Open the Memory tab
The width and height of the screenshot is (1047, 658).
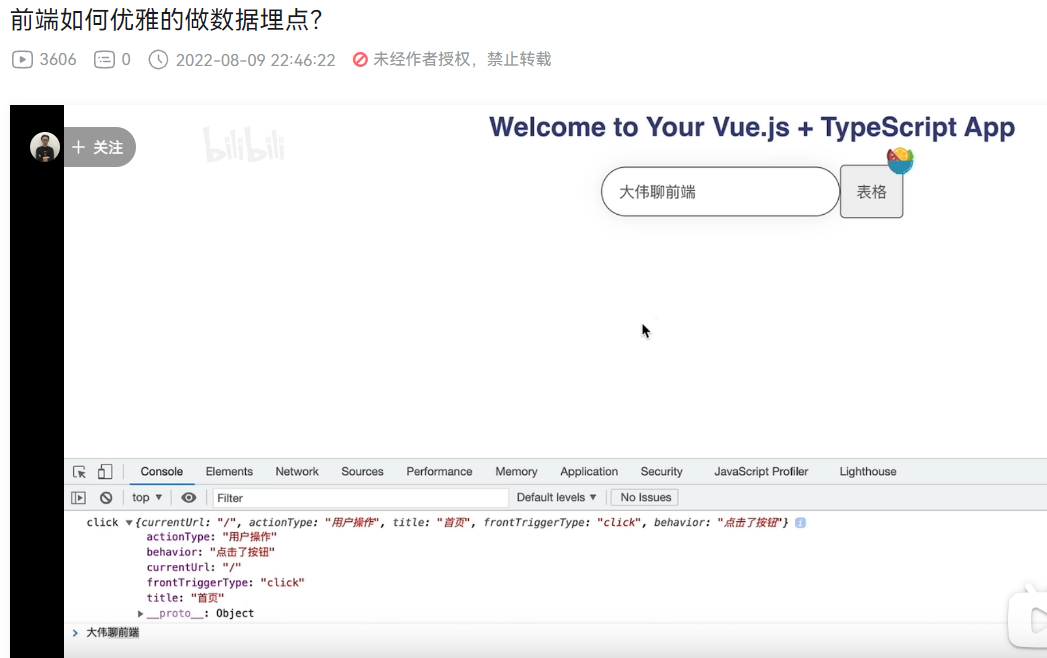[516, 472]
